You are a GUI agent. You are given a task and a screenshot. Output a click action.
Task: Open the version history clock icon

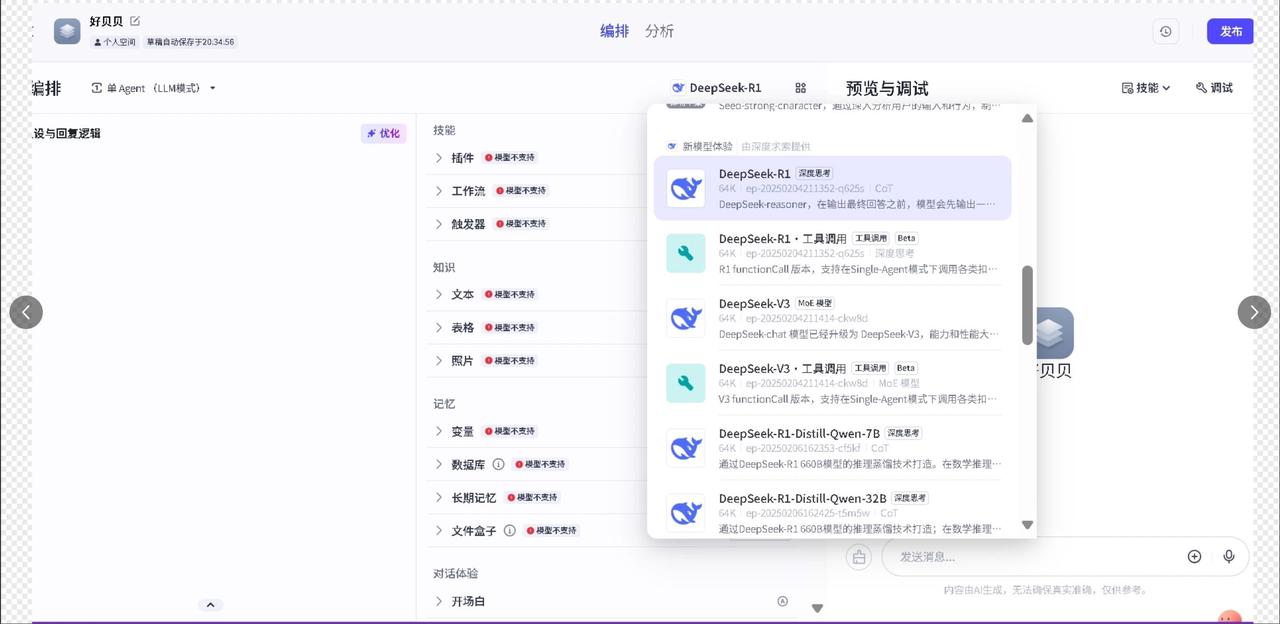tap(1165, 31)
